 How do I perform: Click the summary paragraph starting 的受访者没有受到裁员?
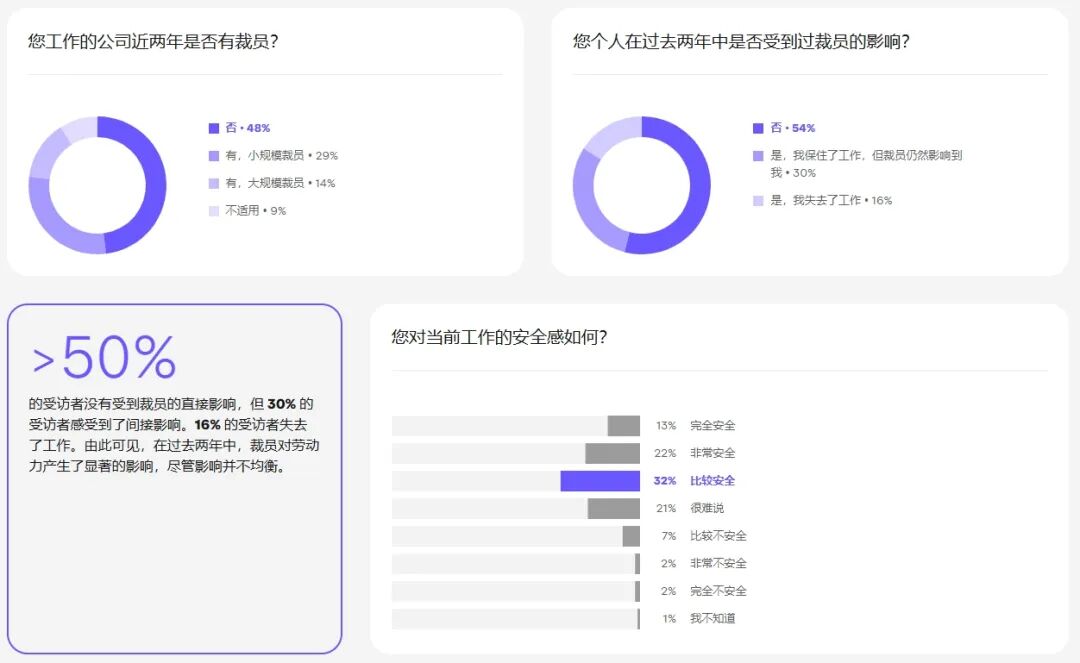click(x=174, y=435)
